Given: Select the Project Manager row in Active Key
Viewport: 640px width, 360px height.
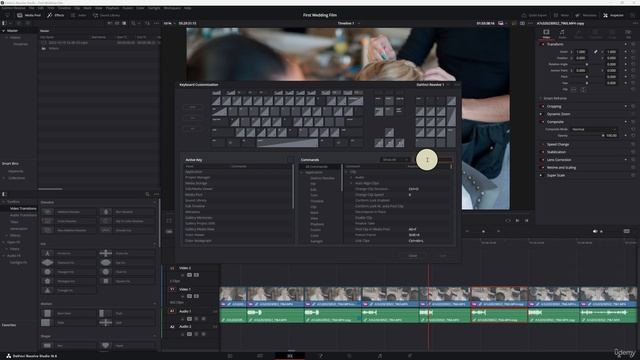Looking at the screenshot, I should tap(238, 178).
